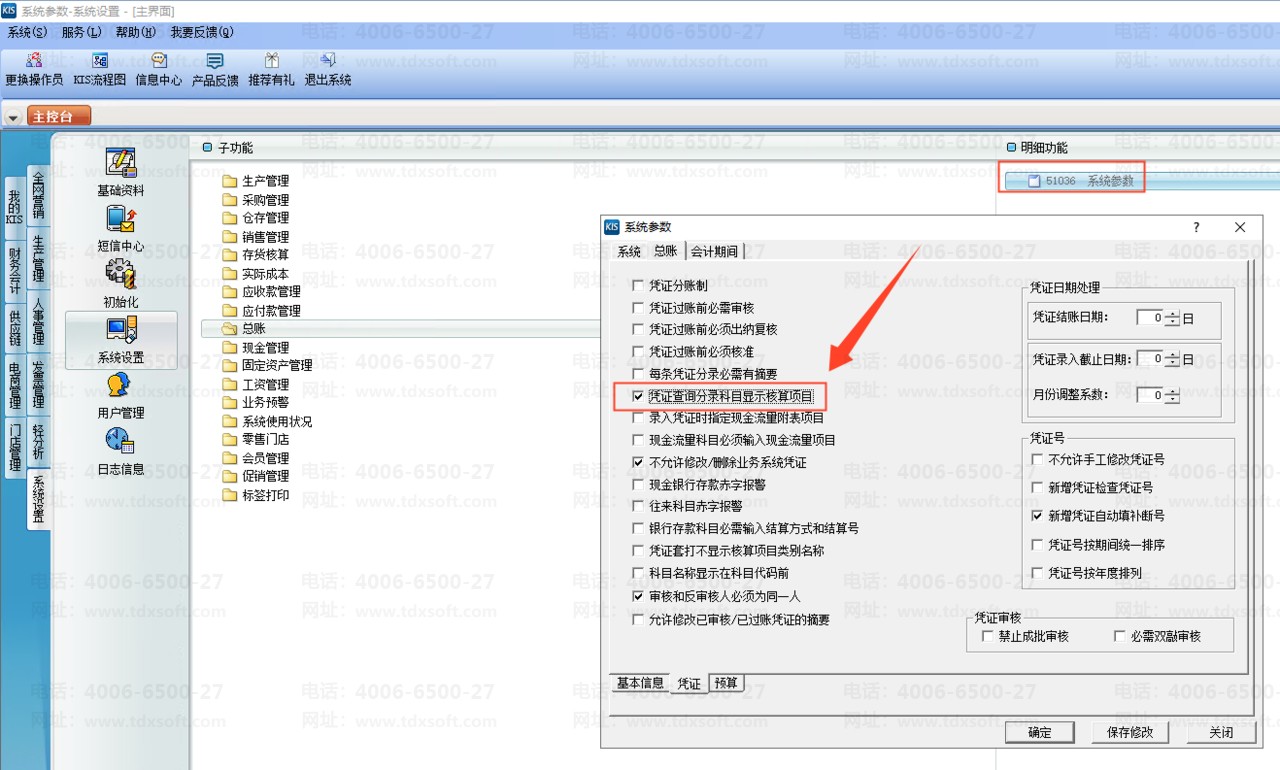Click the 应收款管理 folder icon
Screen dimensions: 1280x770
click(x=230, y=292)
